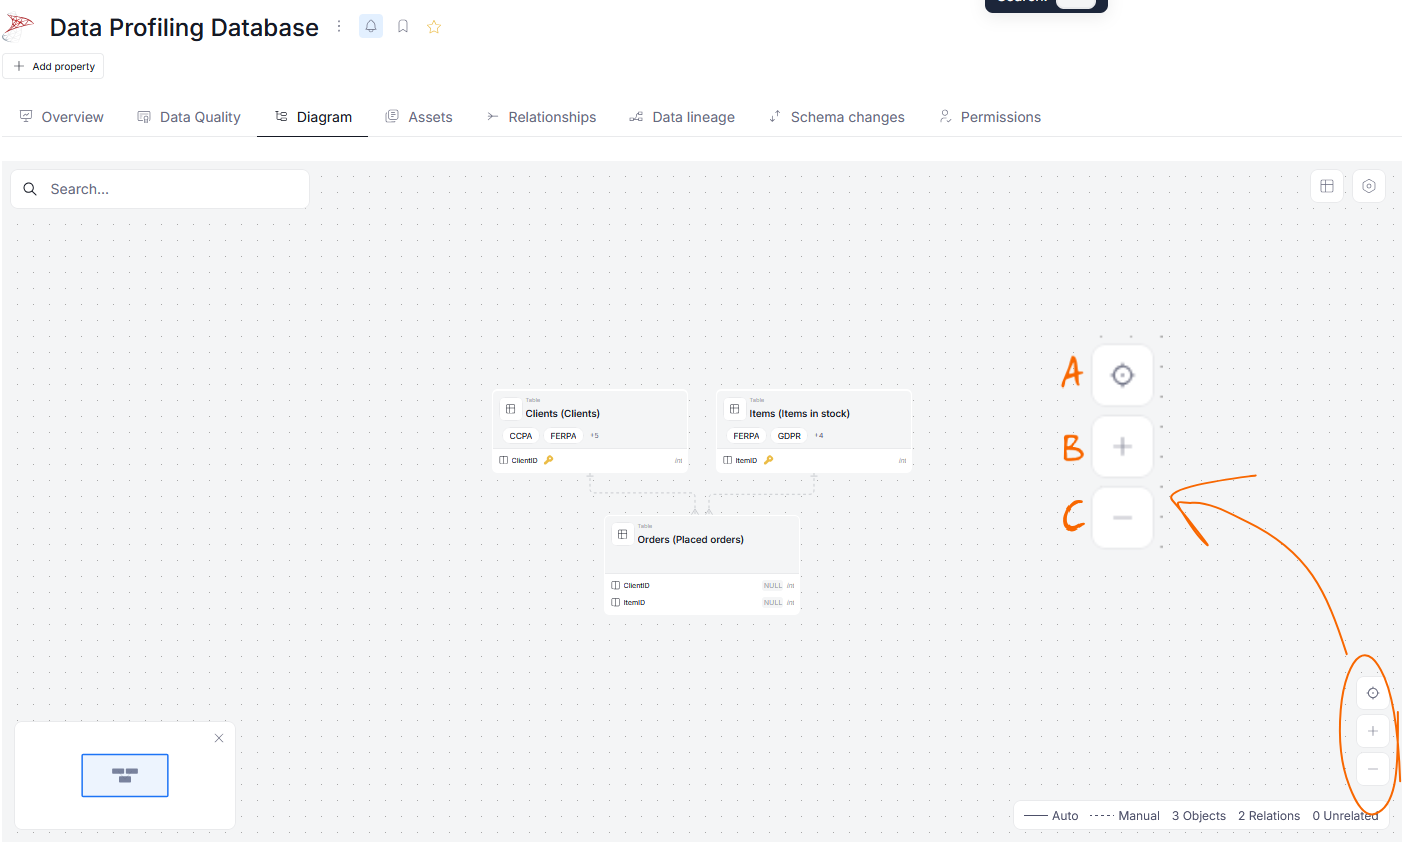Switch to the Overview tab
This screenshot has width=1411, height=847.
[x=62, y=117]
